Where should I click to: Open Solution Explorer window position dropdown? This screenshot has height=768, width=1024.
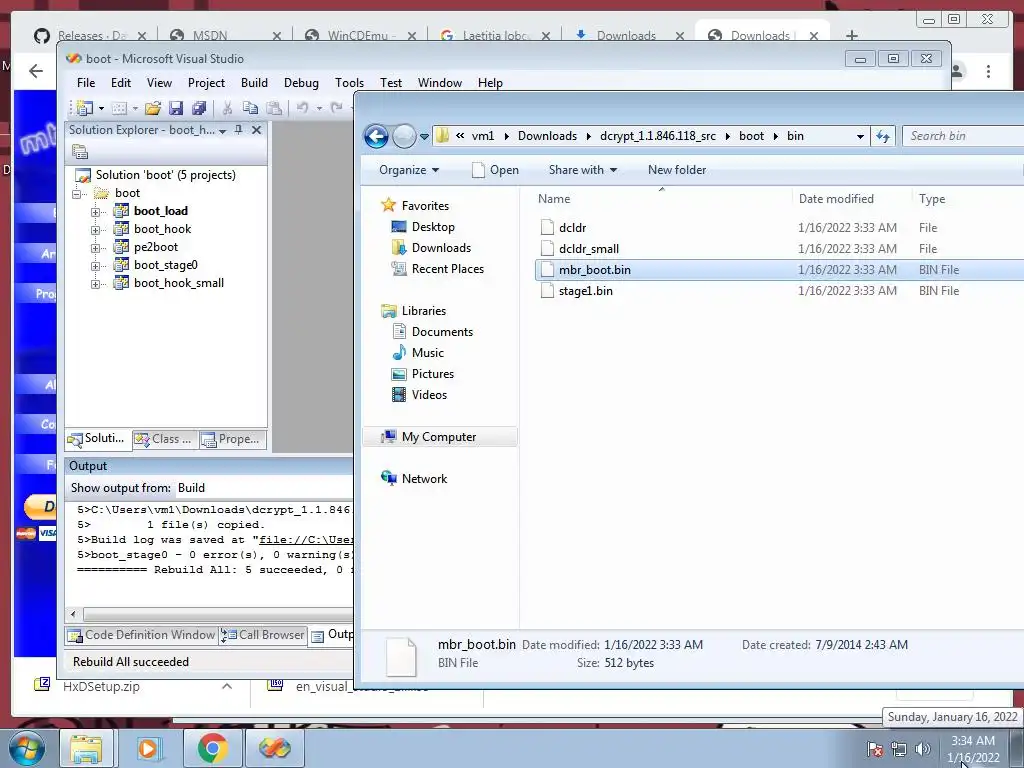(222, 131)
